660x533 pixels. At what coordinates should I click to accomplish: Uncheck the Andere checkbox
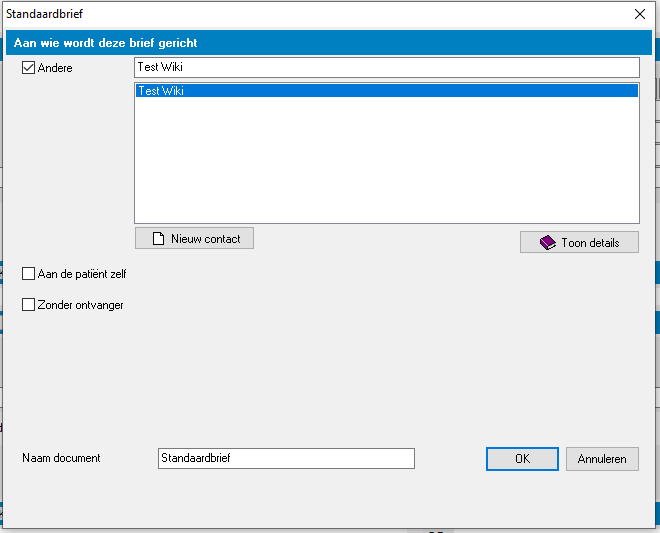tap(28, 68)
